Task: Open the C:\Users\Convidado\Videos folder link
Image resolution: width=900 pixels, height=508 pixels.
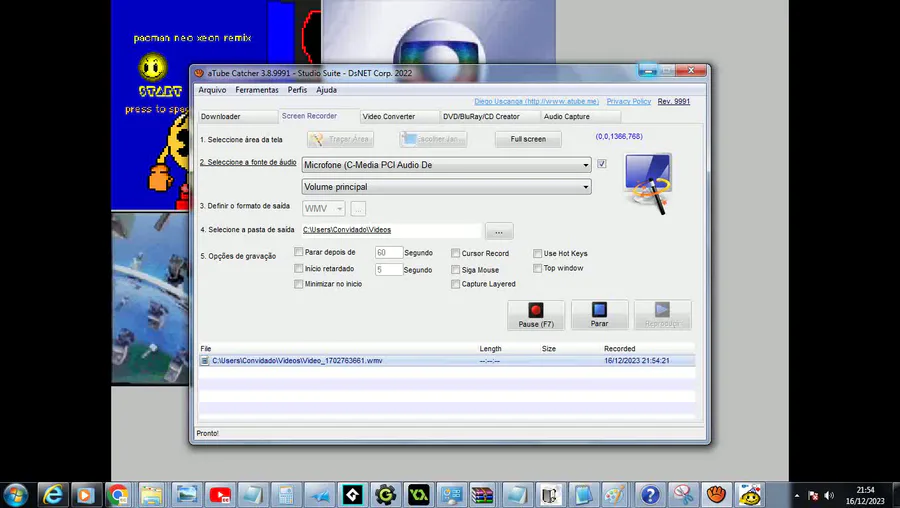Action: pyautogui.click(x=347, y=230)
